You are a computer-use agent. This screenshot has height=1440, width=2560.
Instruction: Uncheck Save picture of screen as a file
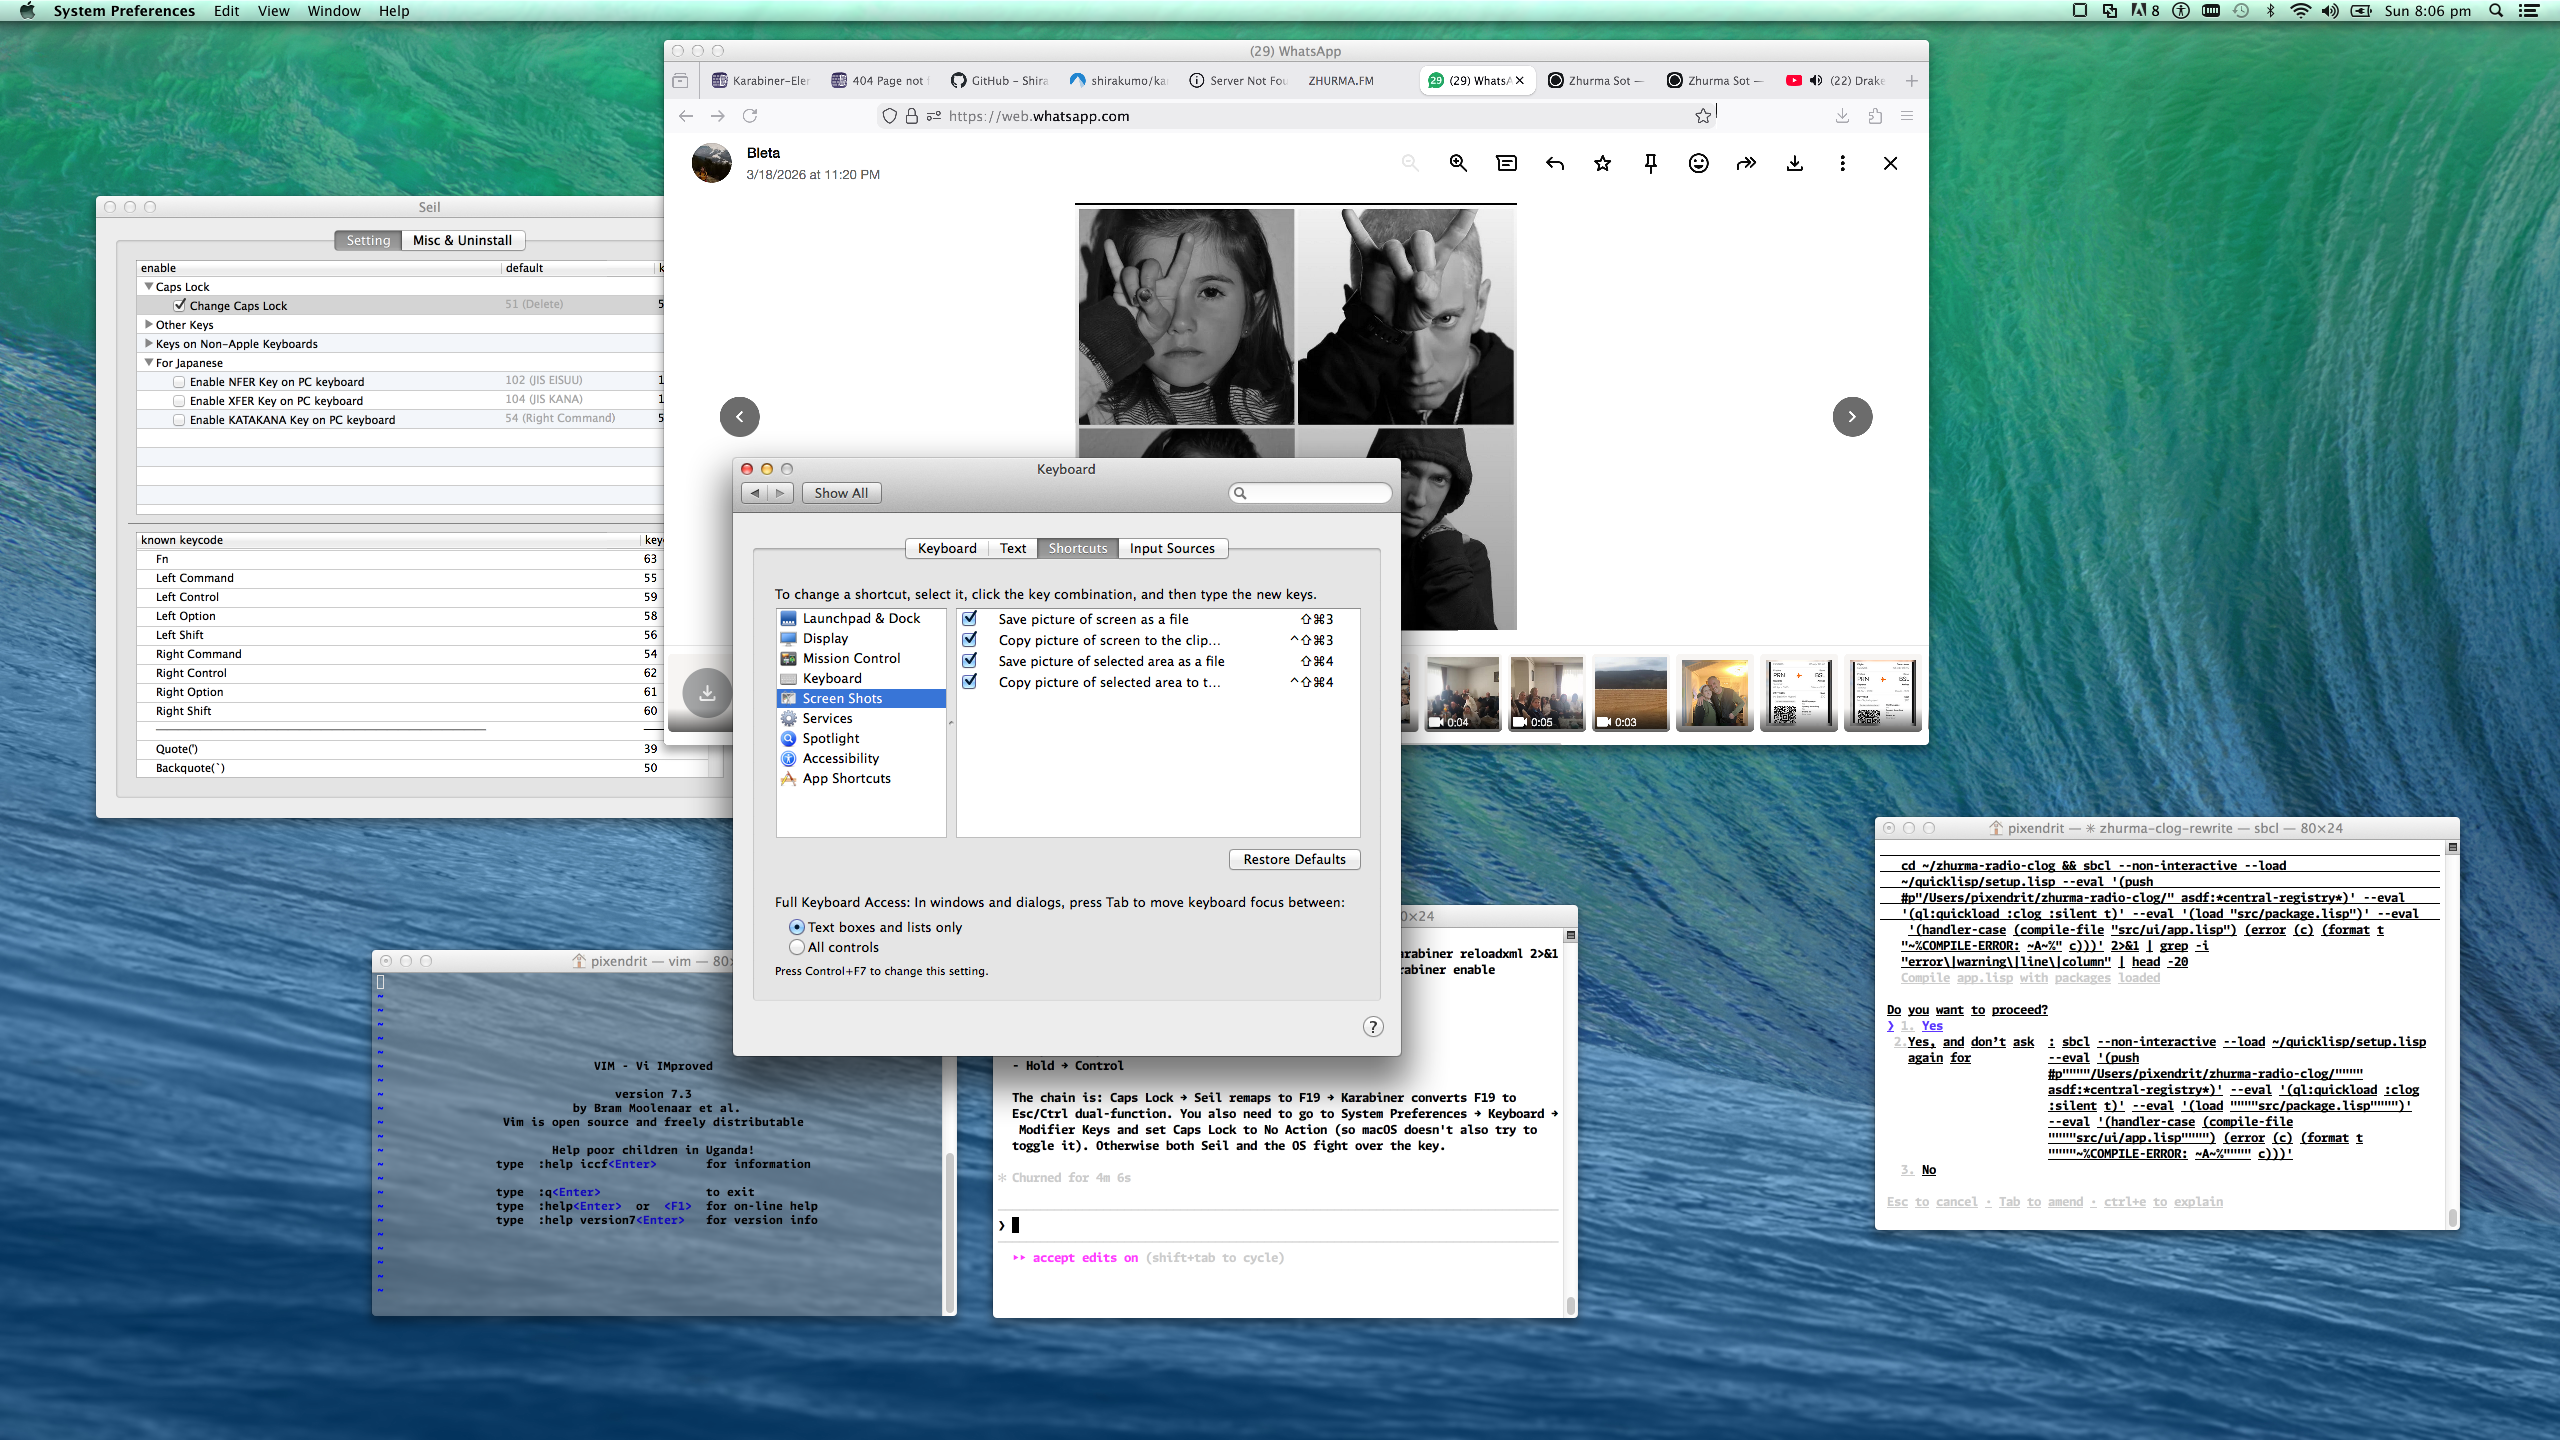pos(969,619)
